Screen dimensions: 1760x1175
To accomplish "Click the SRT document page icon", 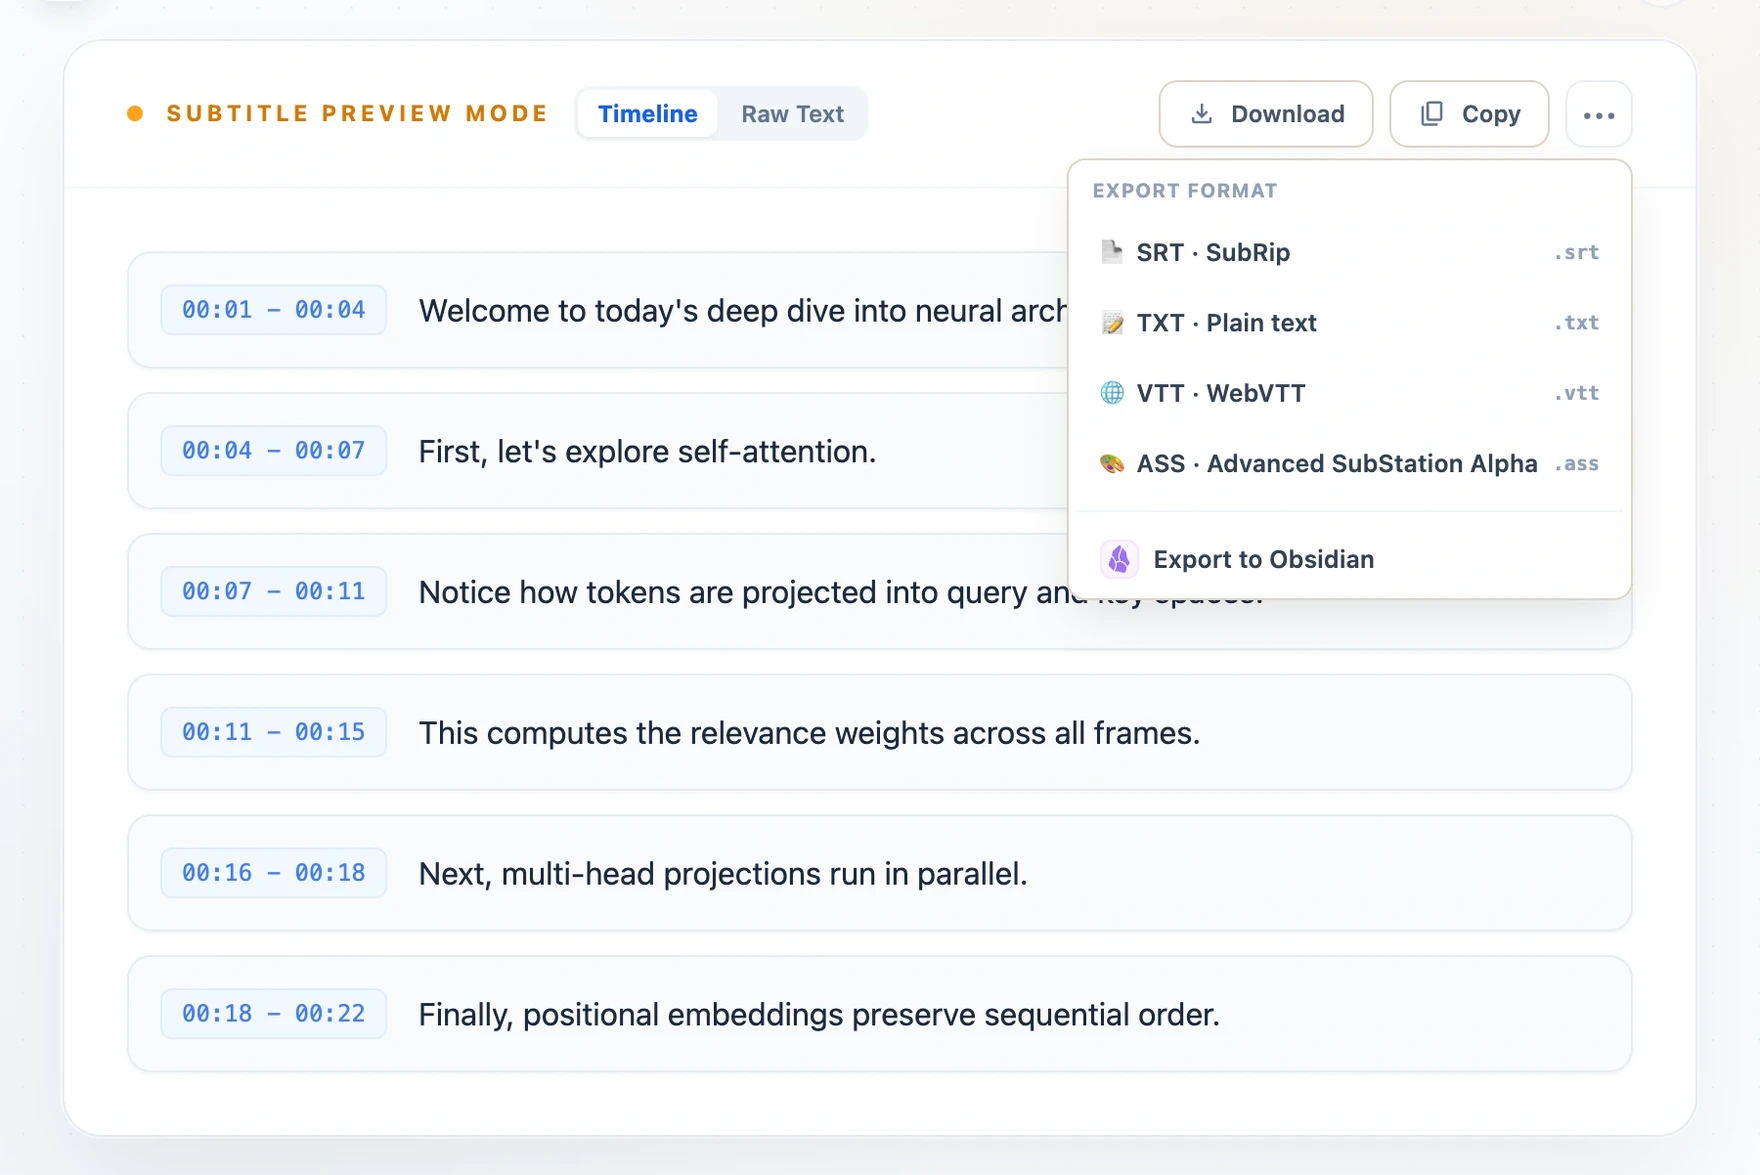I will pyautogui.click(x=1111, y=252).
